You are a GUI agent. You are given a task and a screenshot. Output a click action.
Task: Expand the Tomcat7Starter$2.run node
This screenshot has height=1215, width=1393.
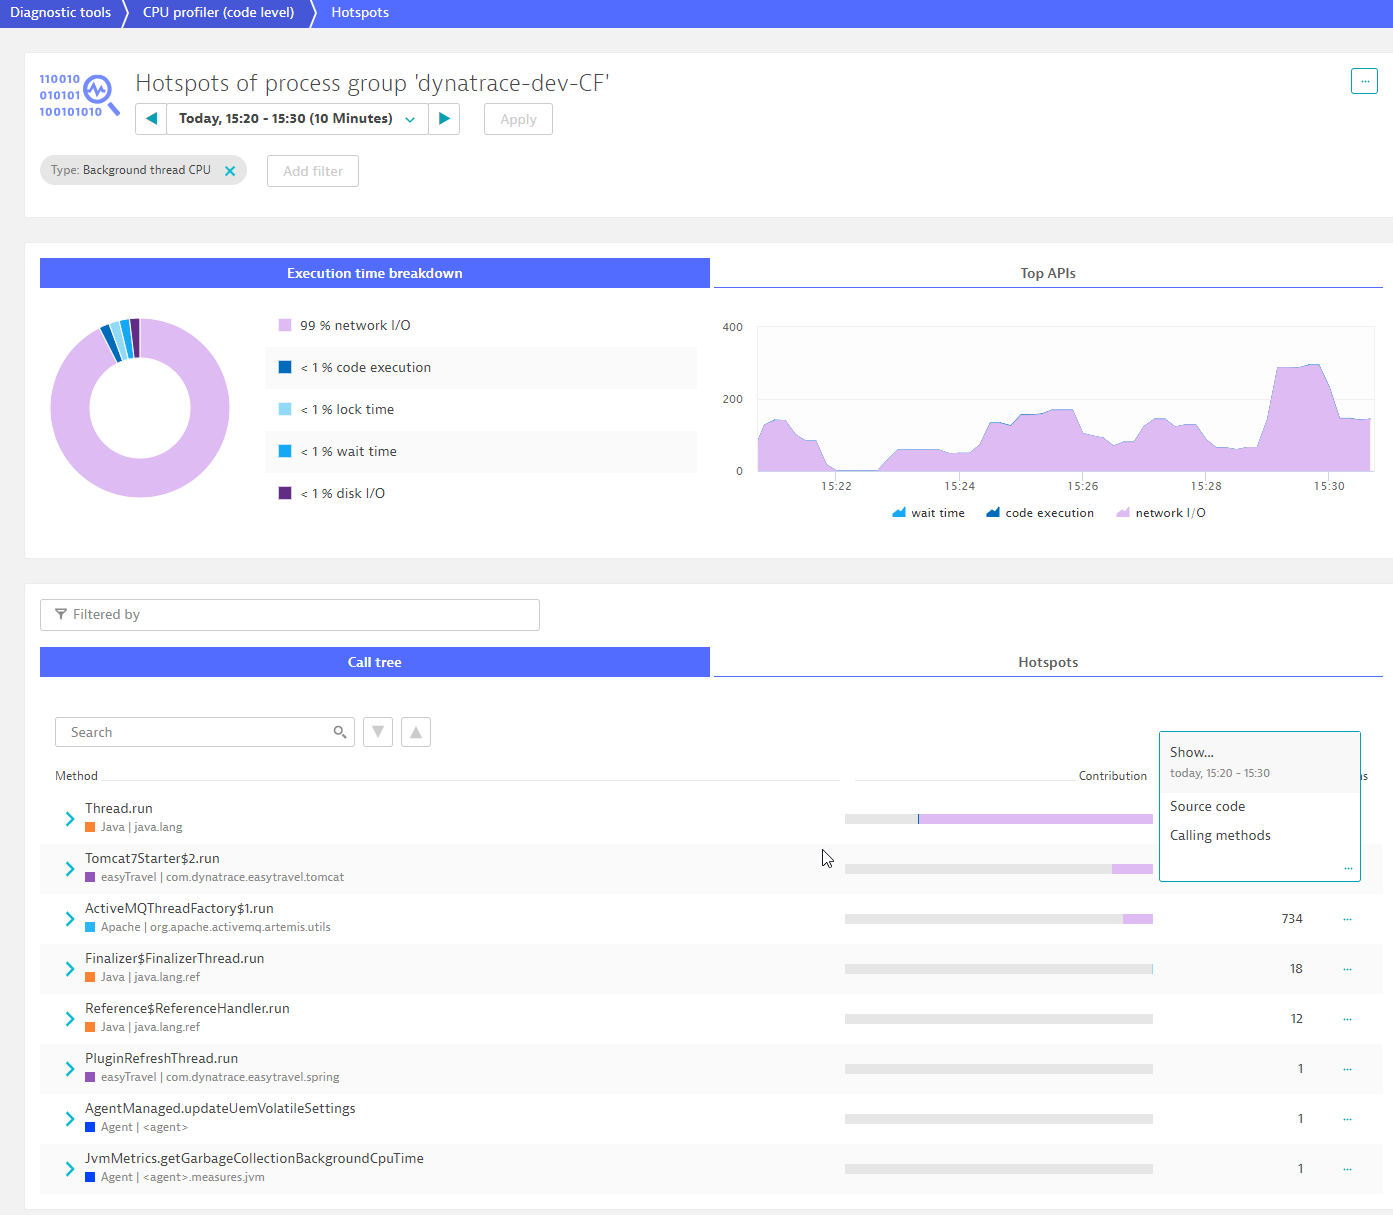(70, 869)
